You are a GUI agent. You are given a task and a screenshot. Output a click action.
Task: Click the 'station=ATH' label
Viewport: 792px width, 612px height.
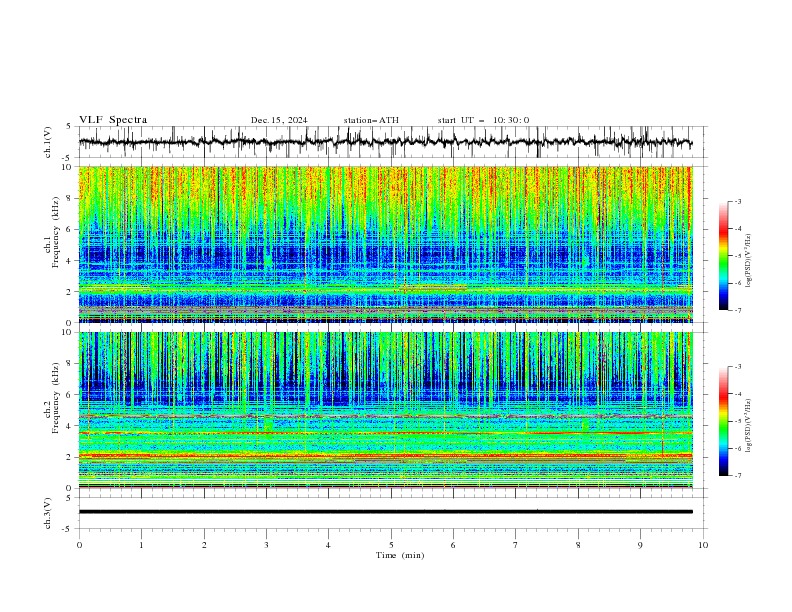coord(371,120)
